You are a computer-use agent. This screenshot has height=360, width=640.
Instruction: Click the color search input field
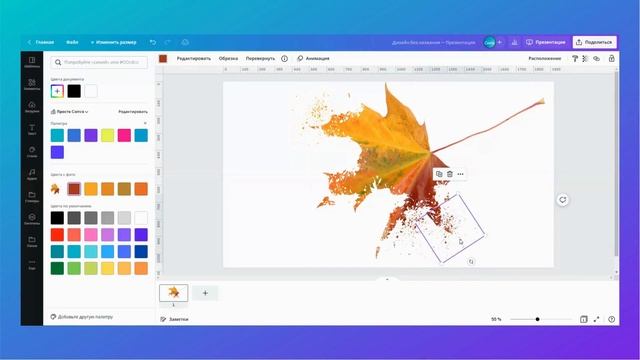99,62
